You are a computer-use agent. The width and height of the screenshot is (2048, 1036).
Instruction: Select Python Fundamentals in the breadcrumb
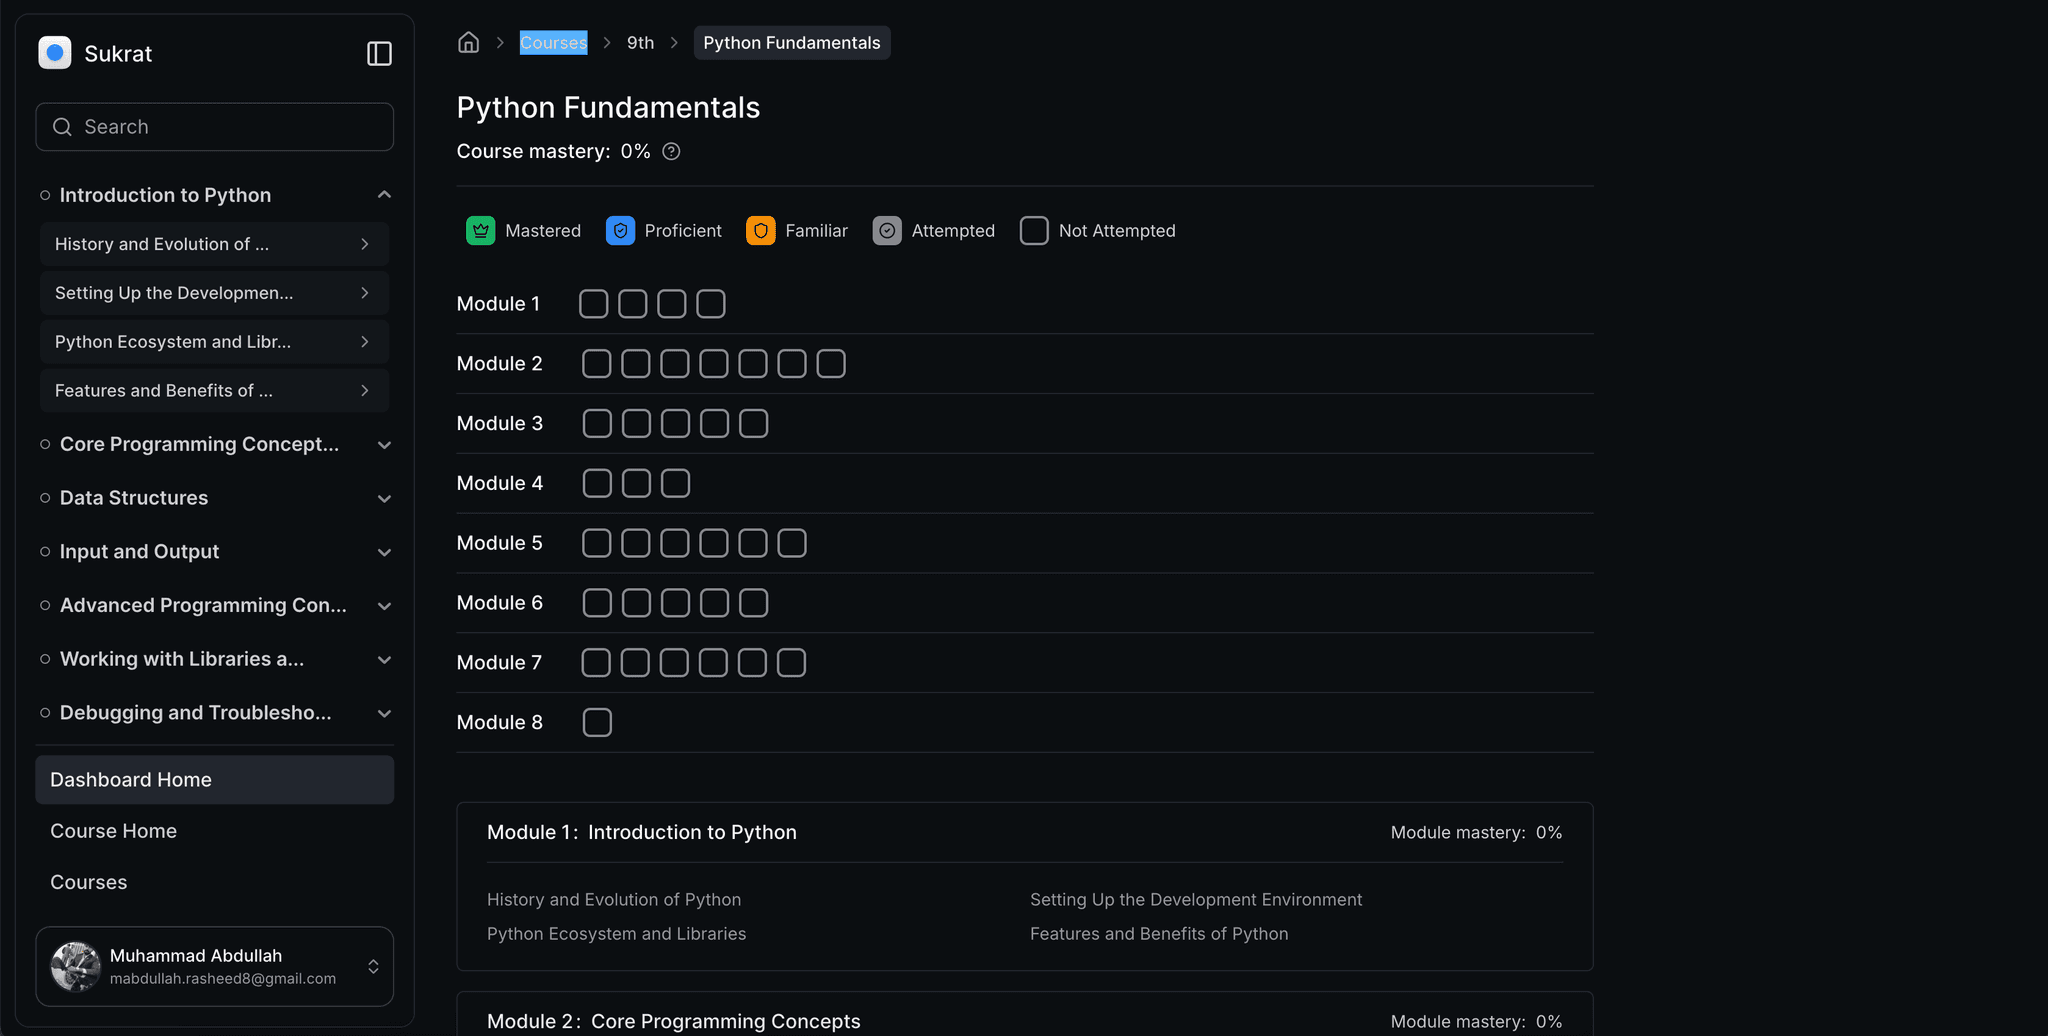[791, 42]
